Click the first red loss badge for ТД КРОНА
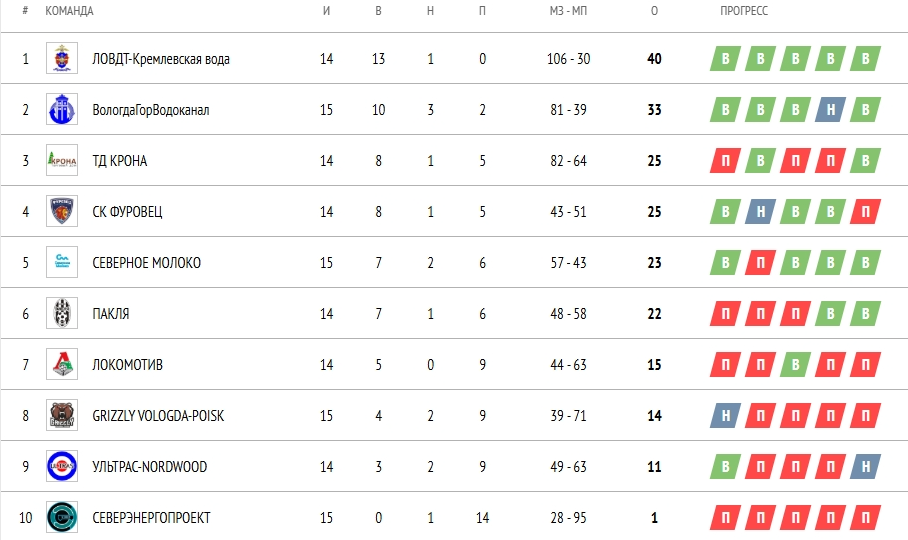Viewport: 908px width, 540px height. [x=724, y=161]
